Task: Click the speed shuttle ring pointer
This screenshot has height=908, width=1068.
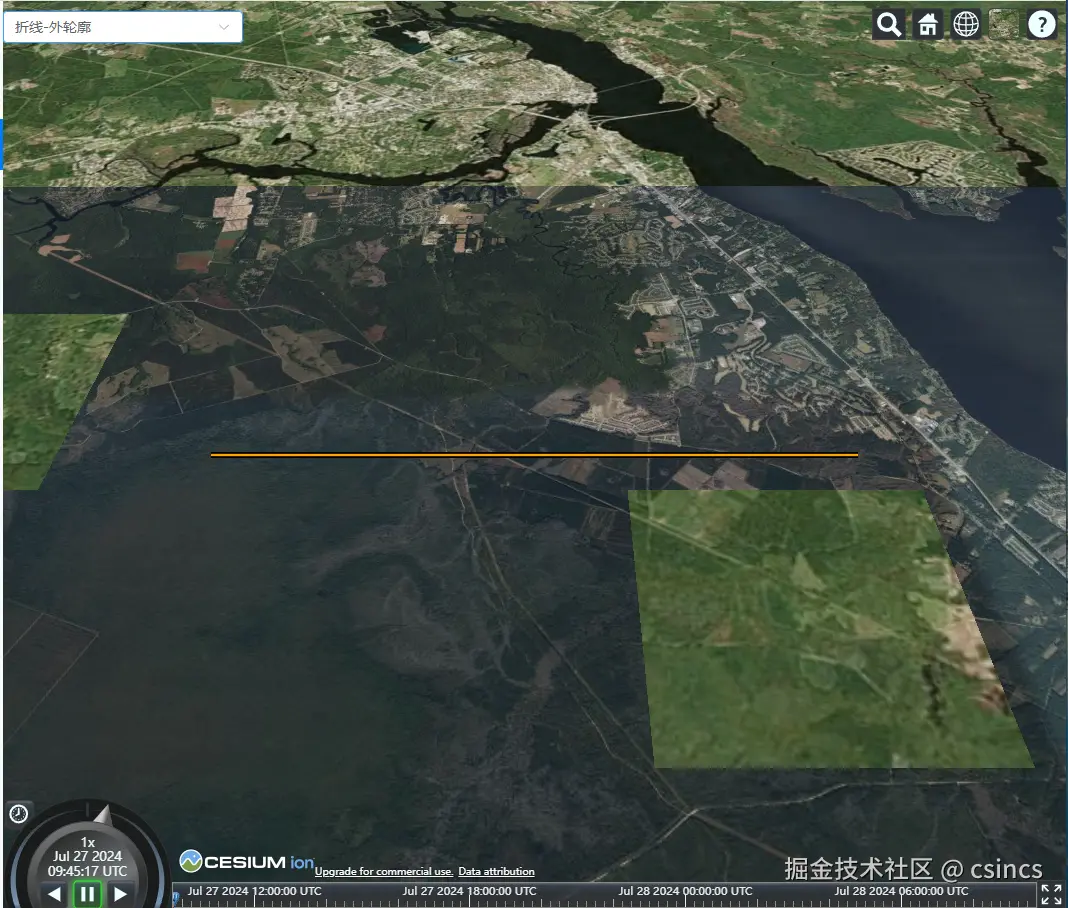Action: coord(101,814)
